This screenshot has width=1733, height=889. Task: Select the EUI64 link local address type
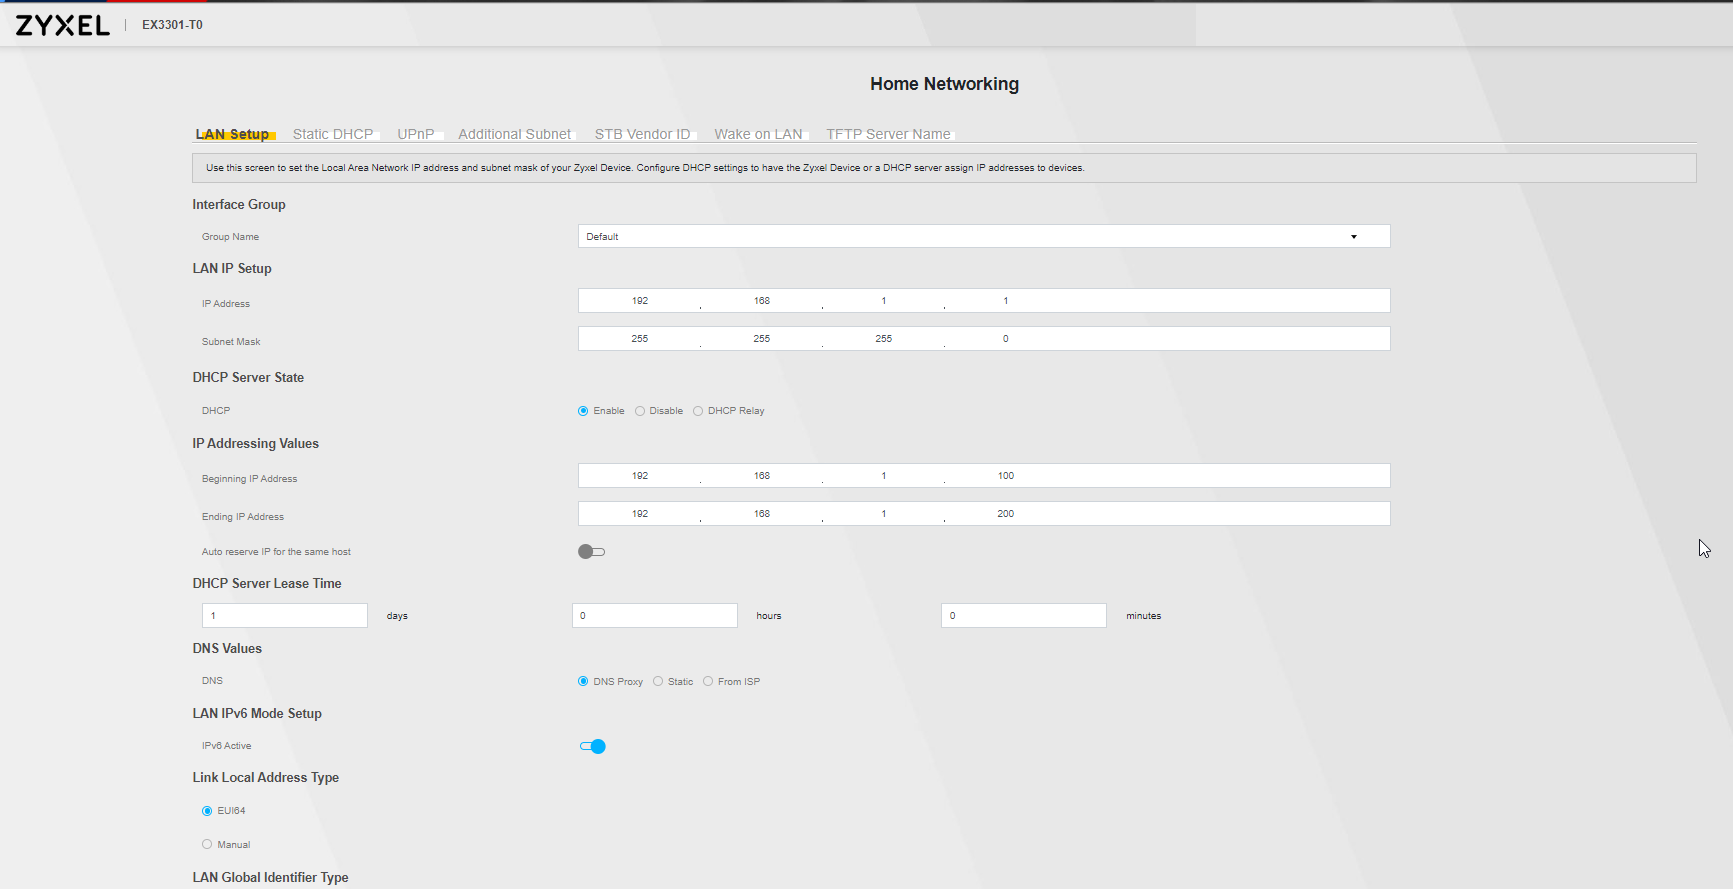(x=207, y=811)
